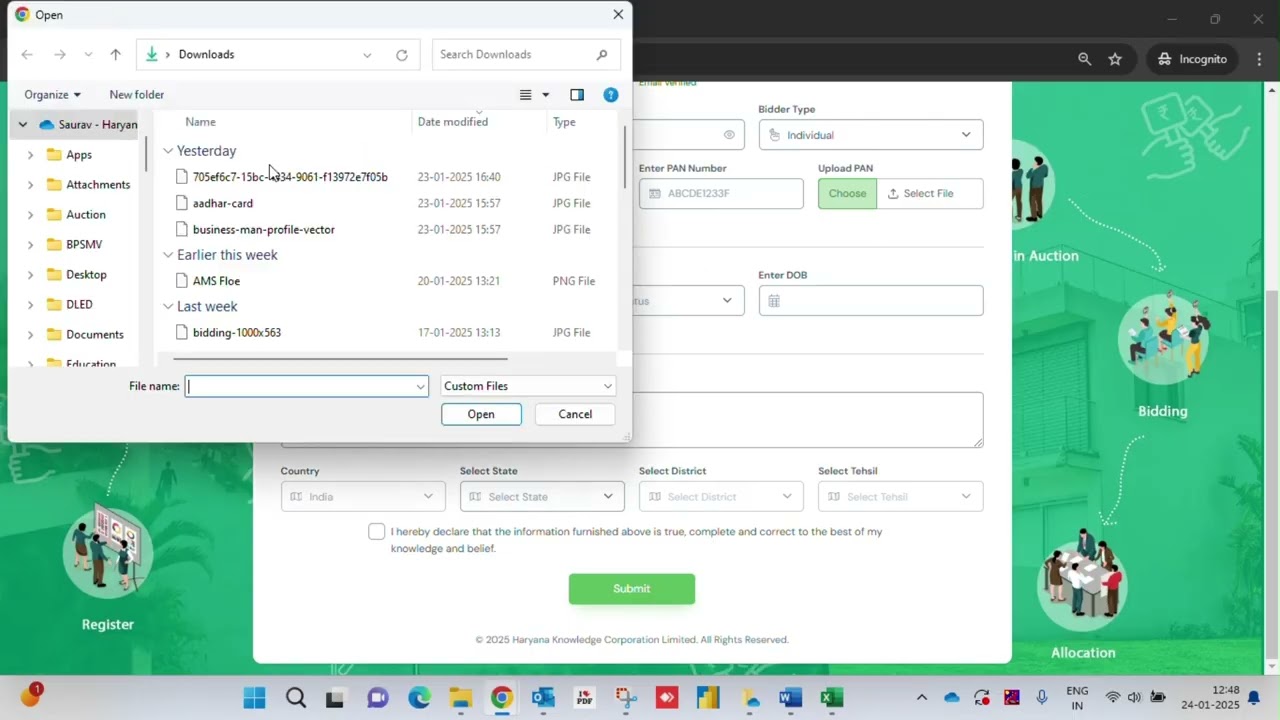Click the Search Downloads field
This screenshot has width=1280, height=720.
(526, 55)
